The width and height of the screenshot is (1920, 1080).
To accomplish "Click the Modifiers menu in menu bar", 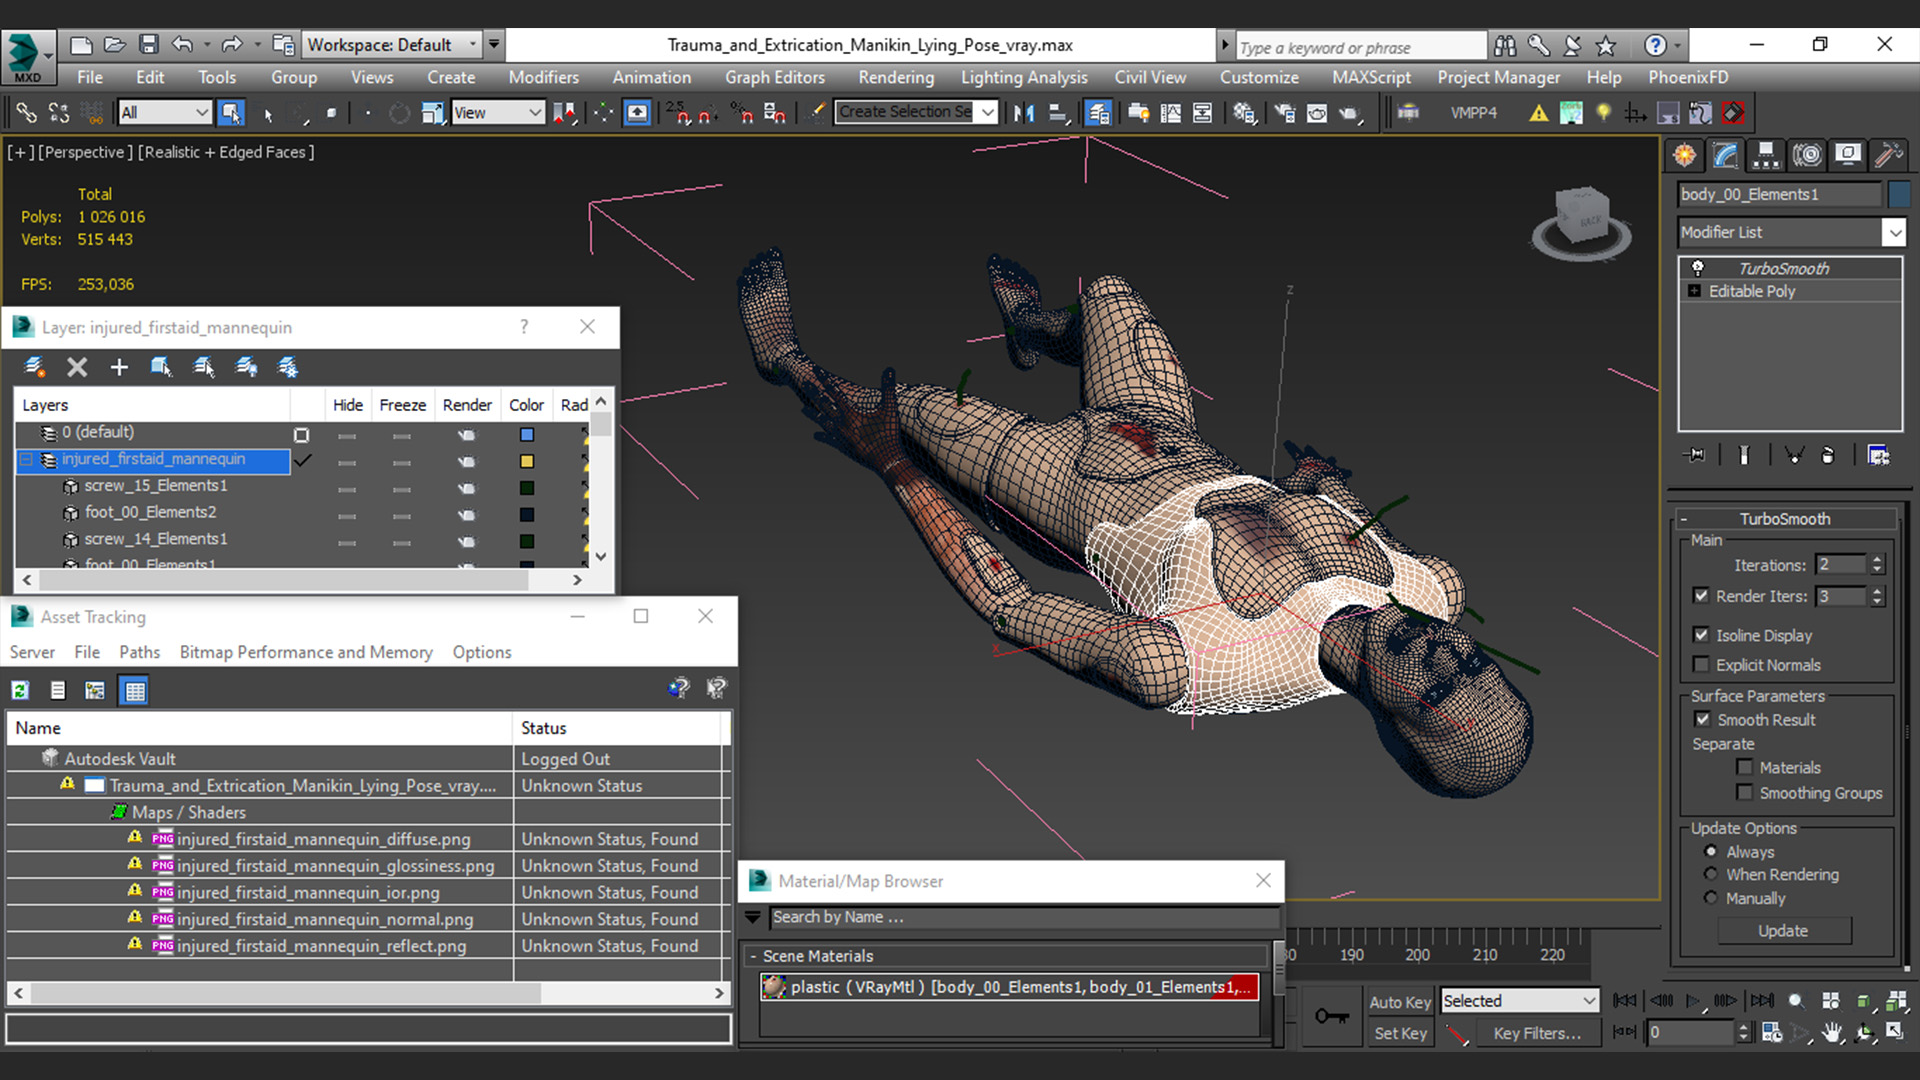I will point(543,76).
